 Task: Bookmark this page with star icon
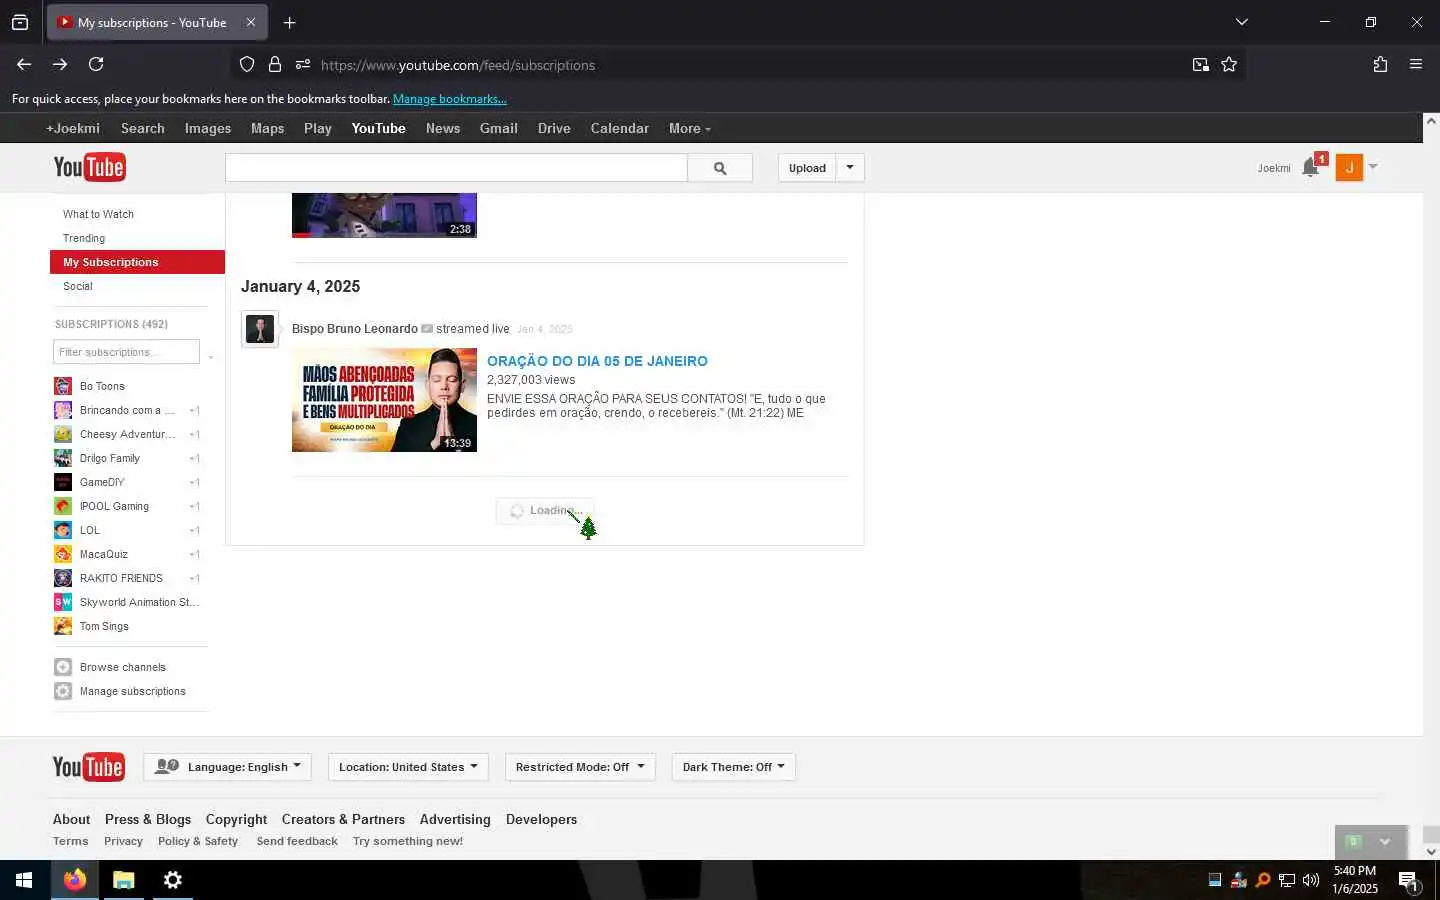pyautogui.click(x=1229, y=64)
